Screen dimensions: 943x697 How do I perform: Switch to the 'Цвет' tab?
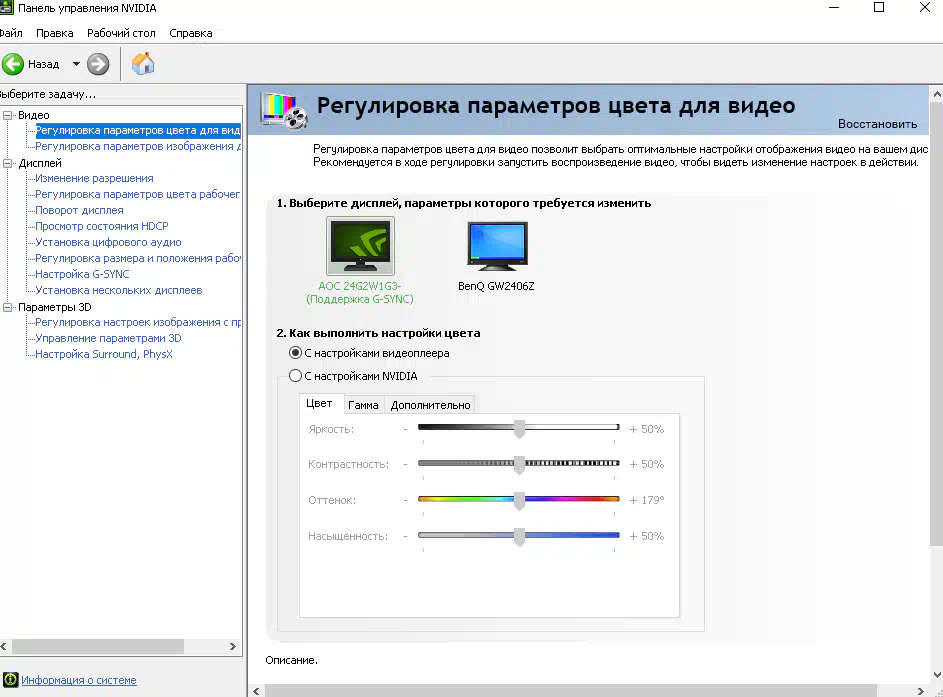pos(319,404)
